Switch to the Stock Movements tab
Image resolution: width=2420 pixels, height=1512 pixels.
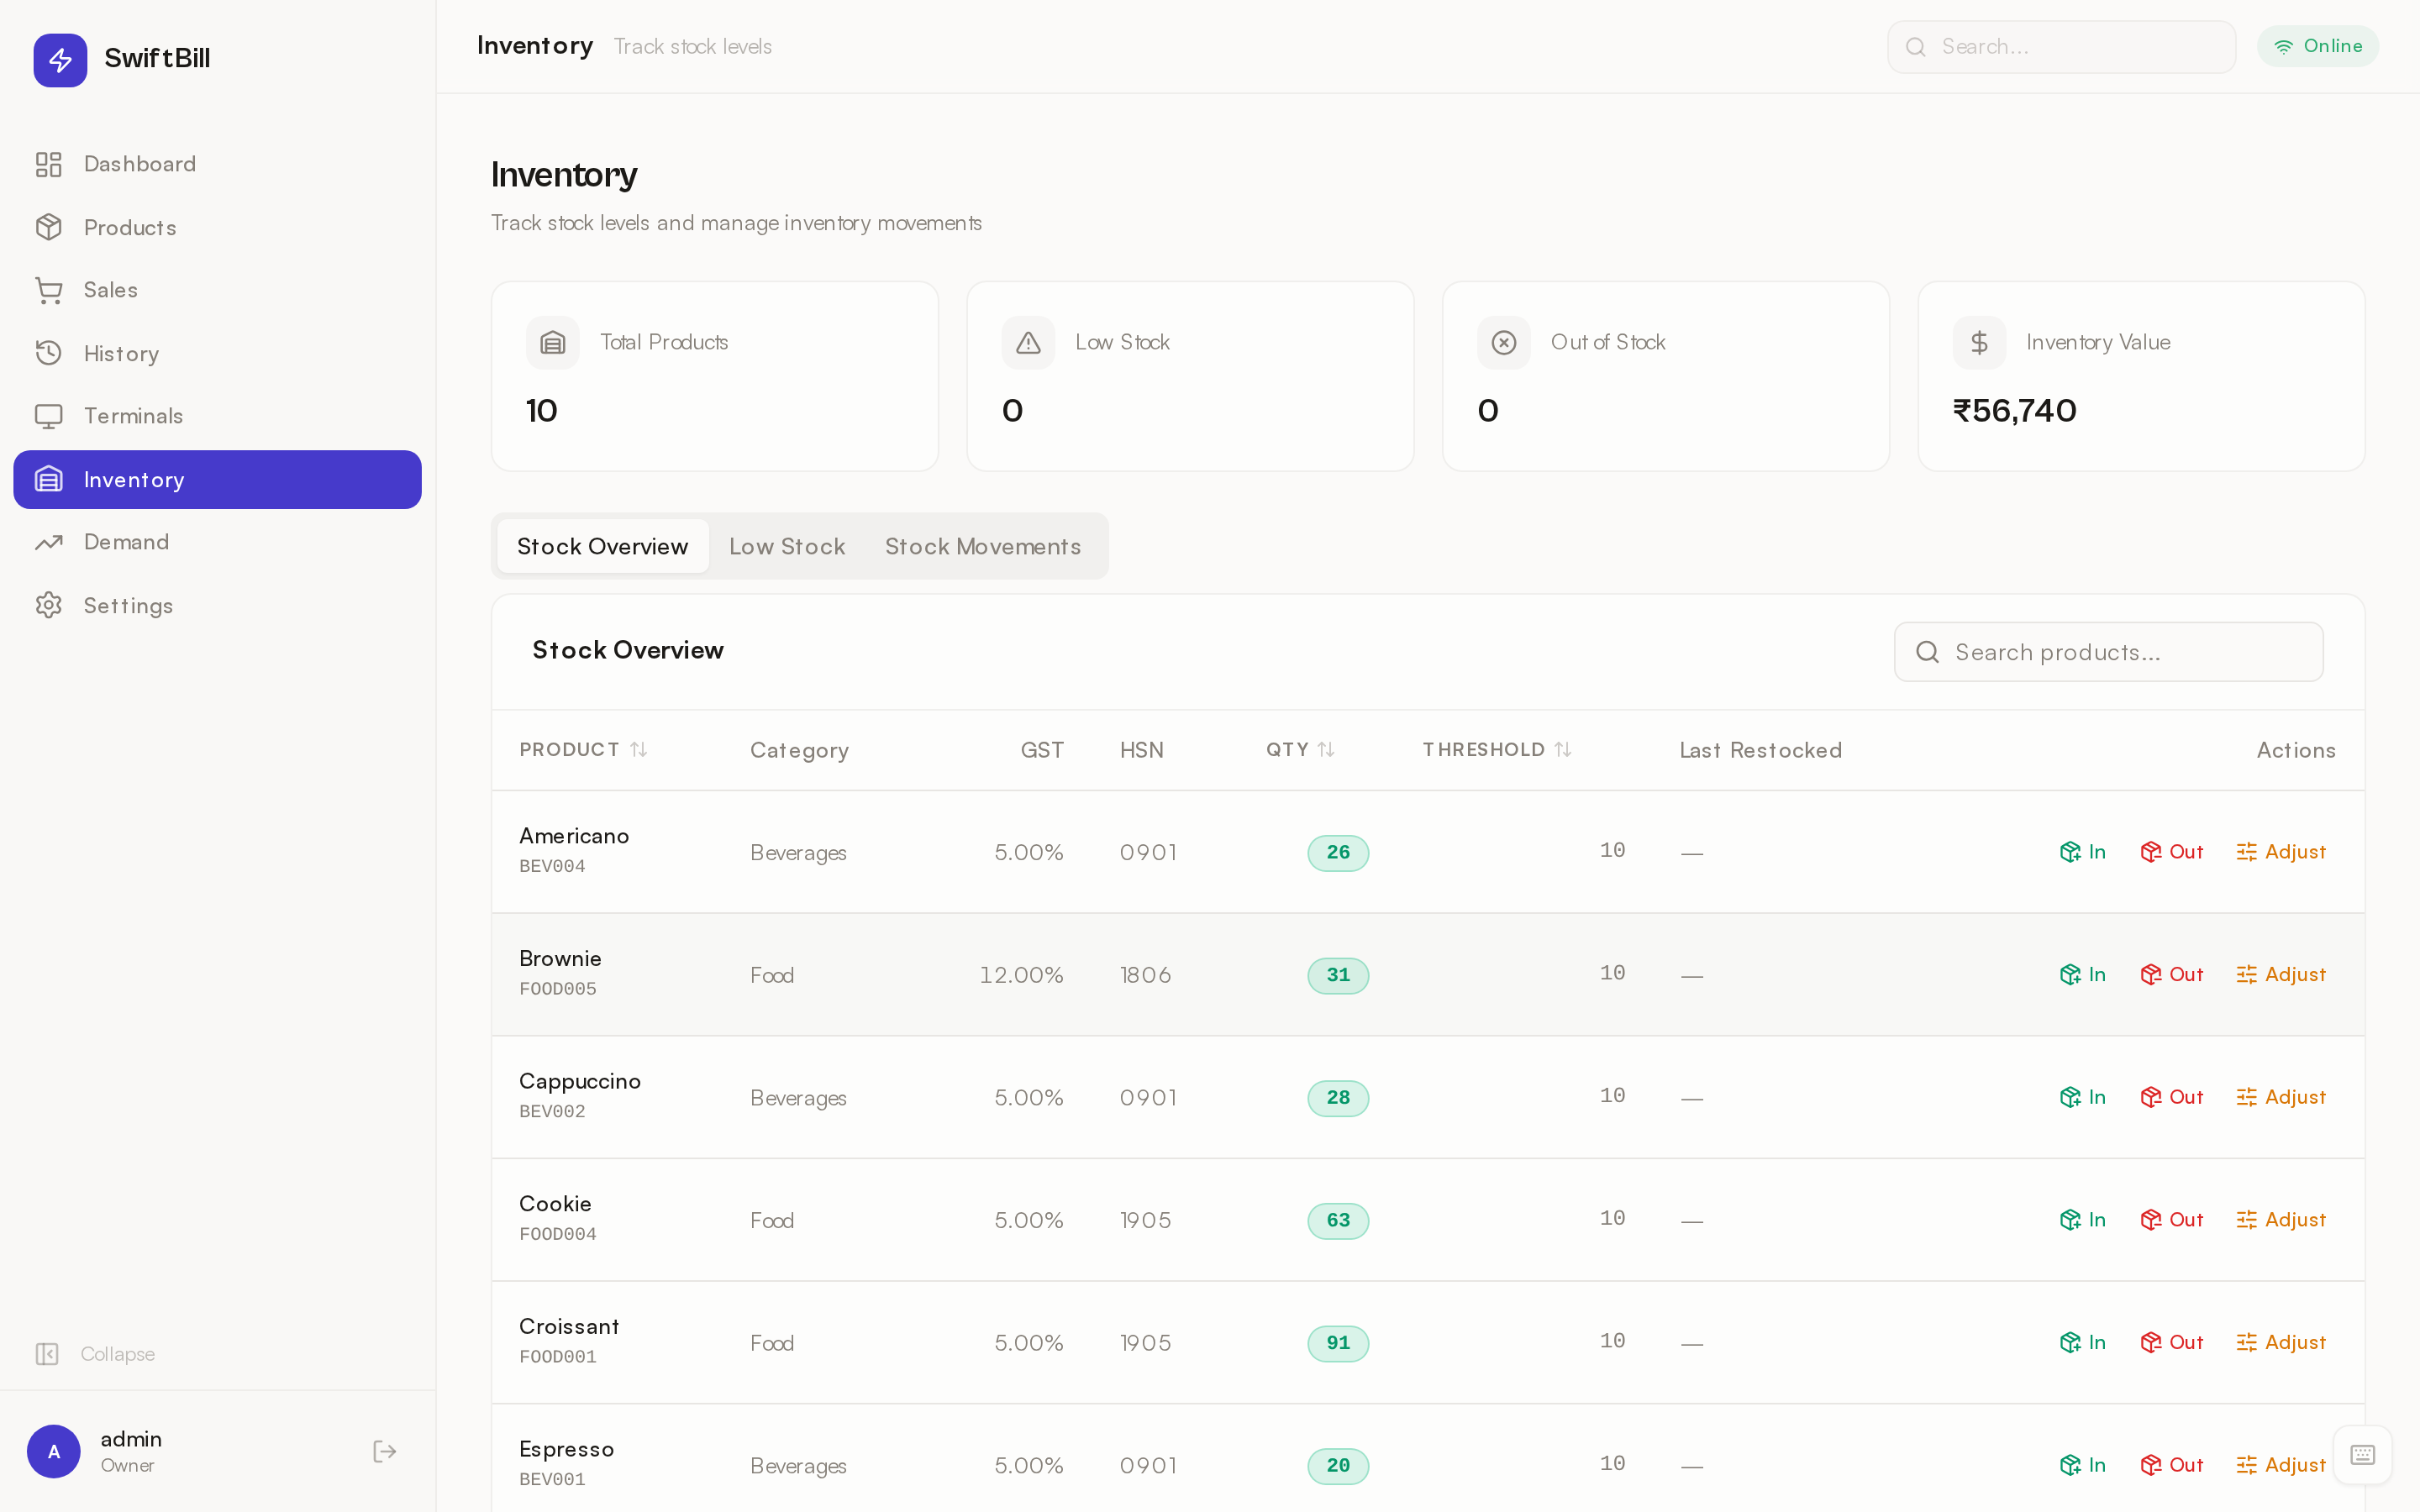pyautogui.click(x=983, y=546)
